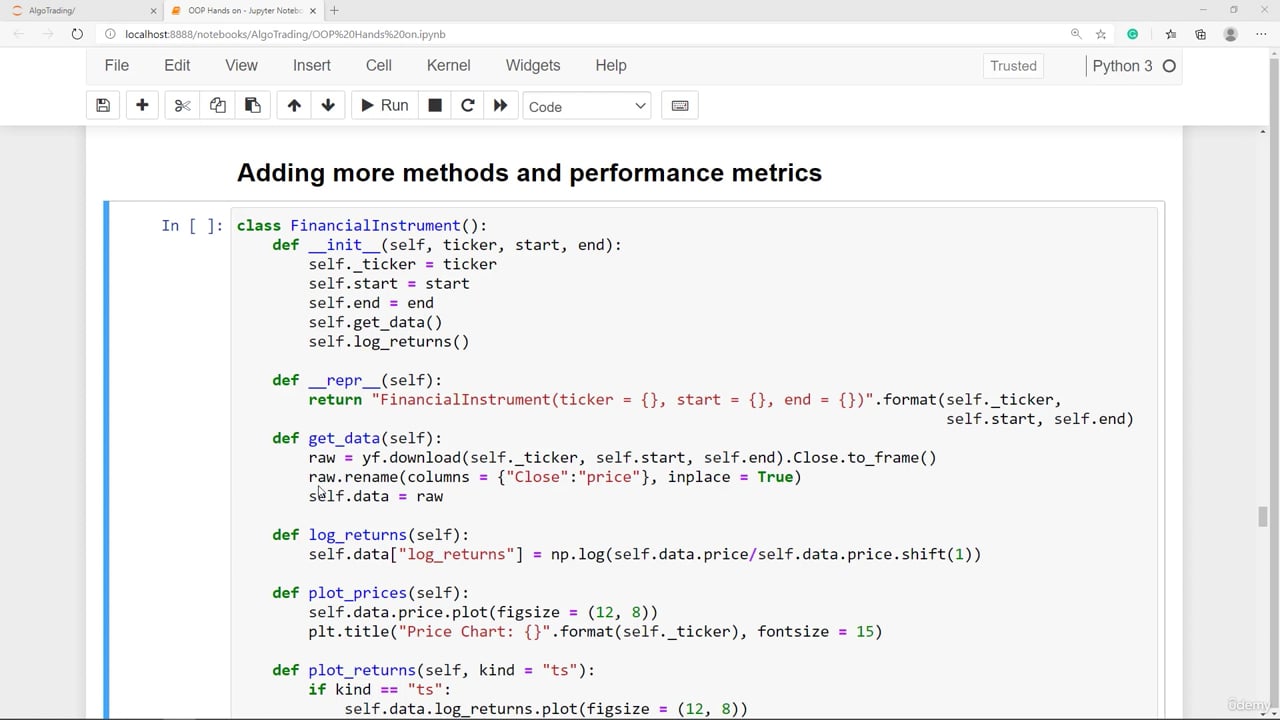Click inside the line 'self.get_data()'
The height and width of the screenshot is (720, 1280).
(x=375, y=322)
